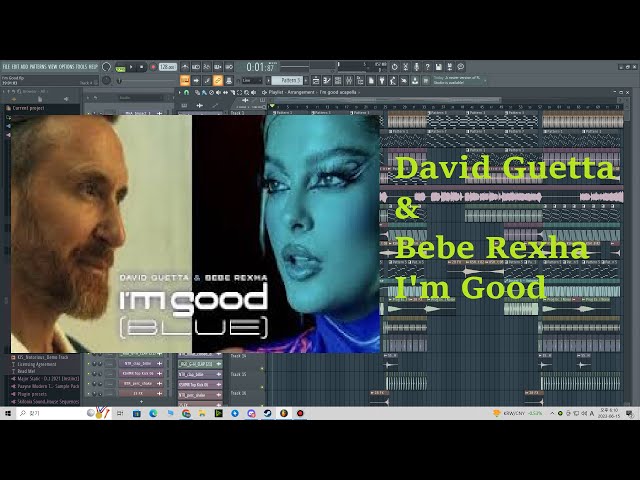Viewport: 640px width, 480px height.
Task: Open the OPTIONS menu
Action: [67, 67]
